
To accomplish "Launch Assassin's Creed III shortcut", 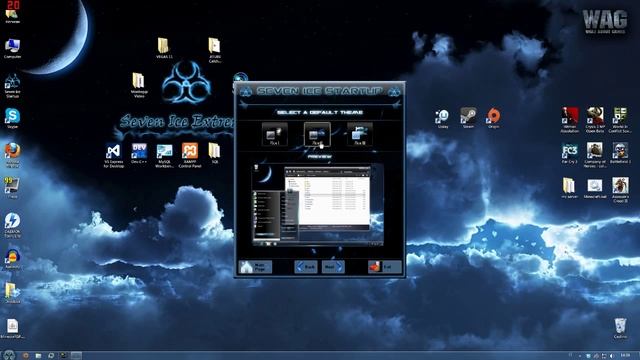I will [620, 190].
